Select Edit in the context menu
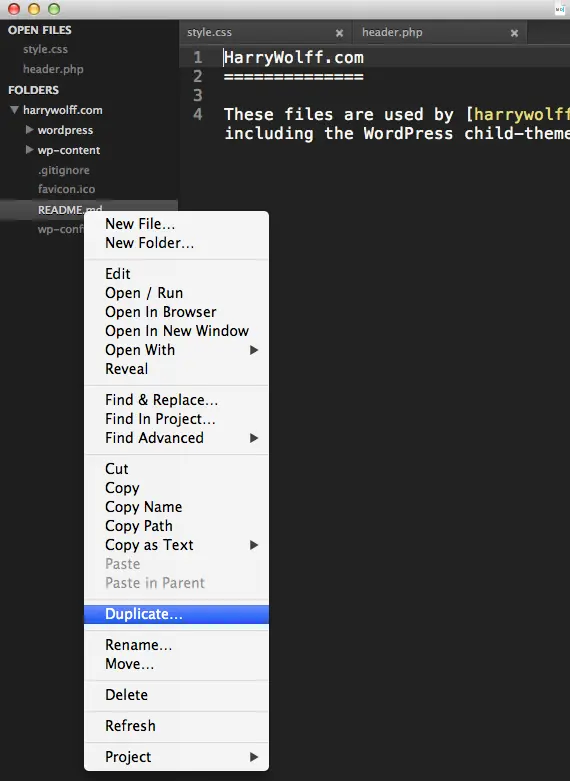570x781 pixels. pyautogui.click(x=176, y=274)
